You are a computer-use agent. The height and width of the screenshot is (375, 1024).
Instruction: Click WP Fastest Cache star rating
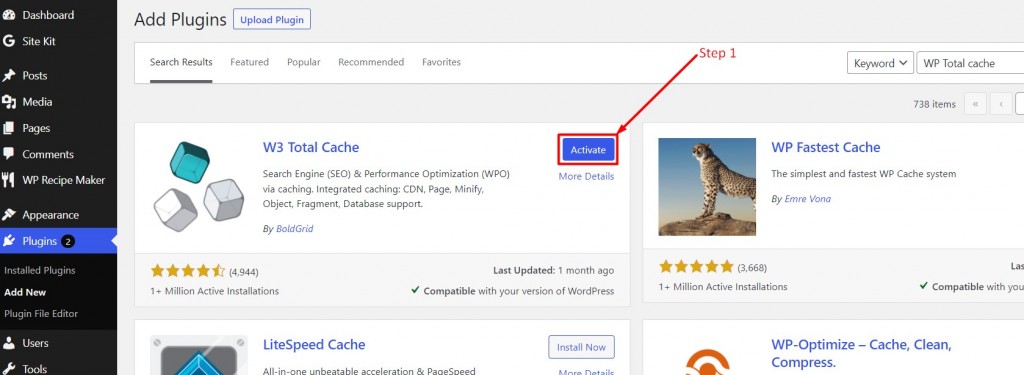coord(696,267)
